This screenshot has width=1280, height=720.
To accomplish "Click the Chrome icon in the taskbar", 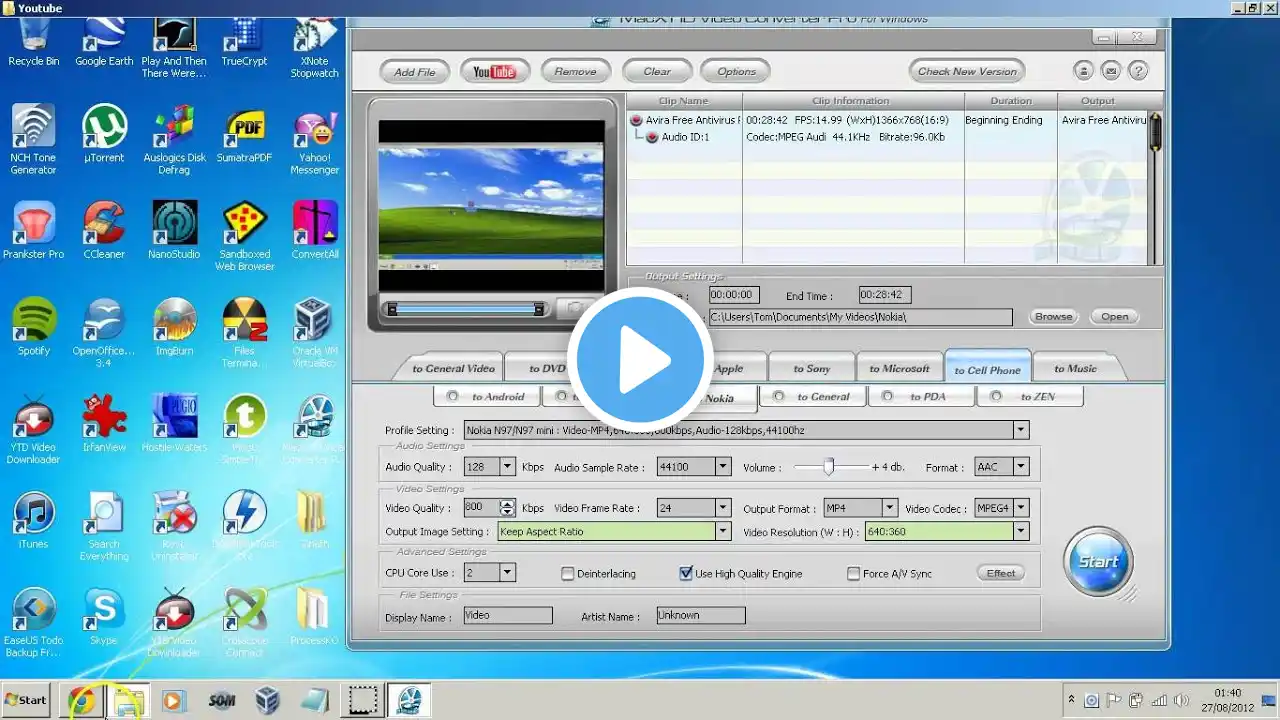I will click(82, 701).
